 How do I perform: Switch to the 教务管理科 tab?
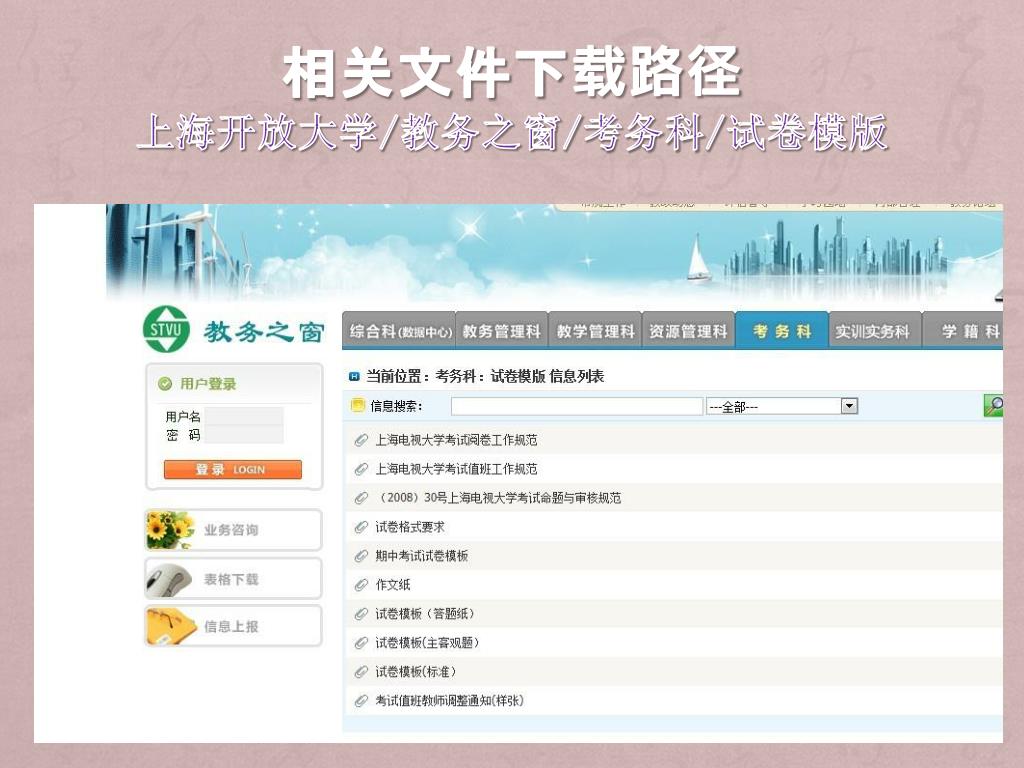click(x=502, y=331)
